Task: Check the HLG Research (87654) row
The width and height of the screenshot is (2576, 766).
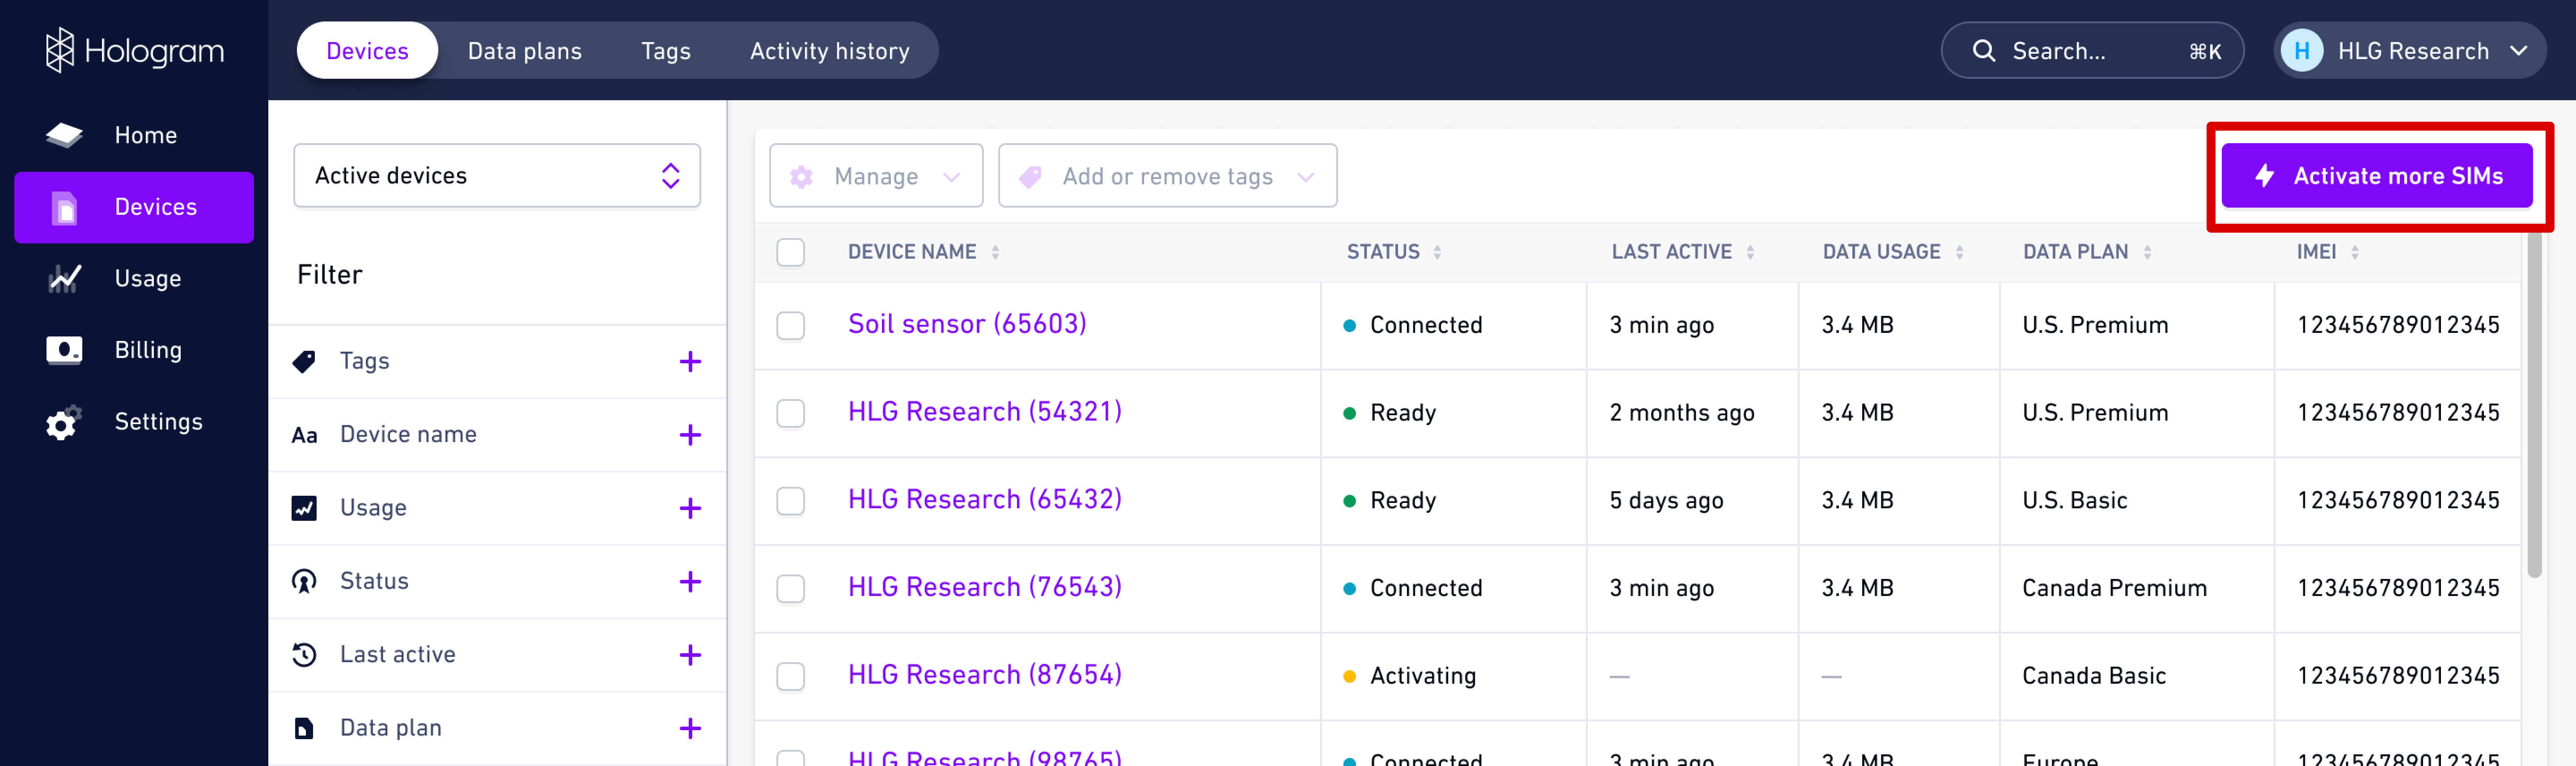Action: [x=791, y=676]
